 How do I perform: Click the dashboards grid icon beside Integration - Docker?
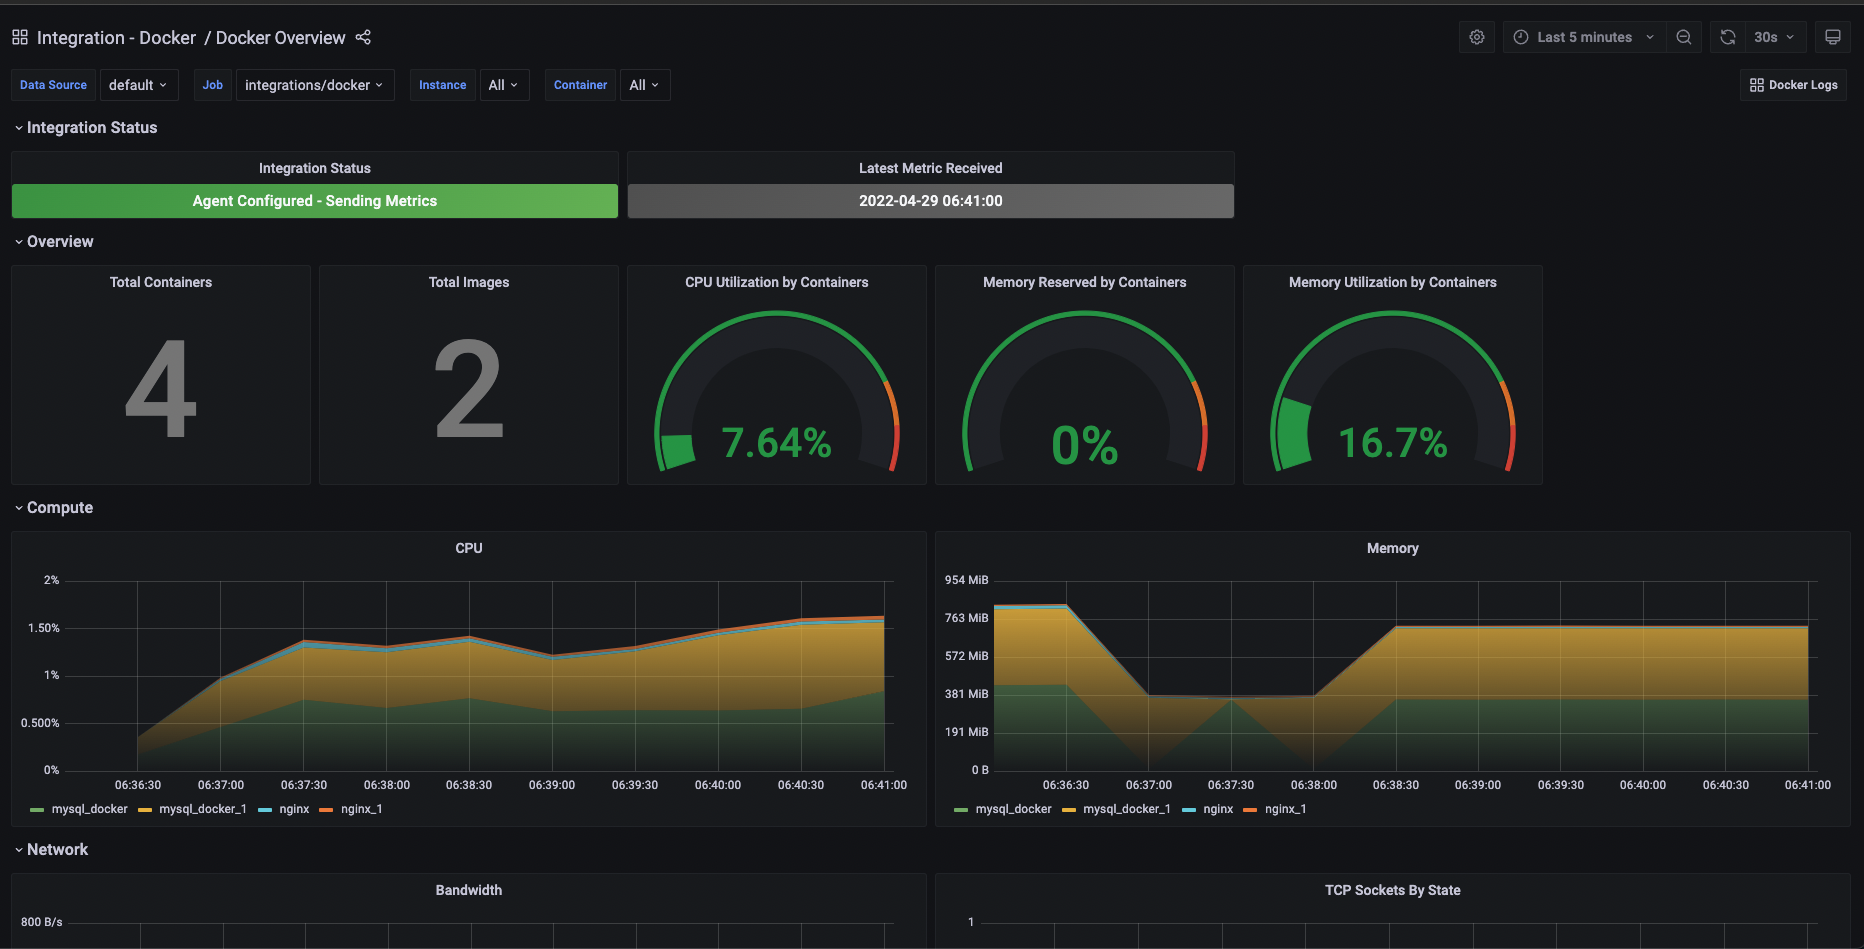[x=20, y=37]
